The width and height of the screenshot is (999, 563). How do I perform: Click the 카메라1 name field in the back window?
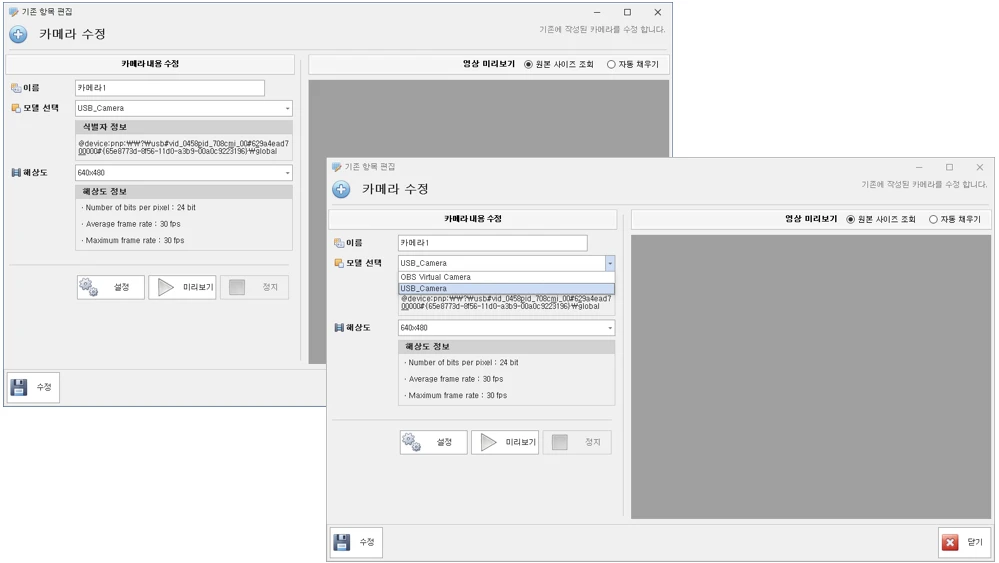pyautogui.click(x=169, y=88)
